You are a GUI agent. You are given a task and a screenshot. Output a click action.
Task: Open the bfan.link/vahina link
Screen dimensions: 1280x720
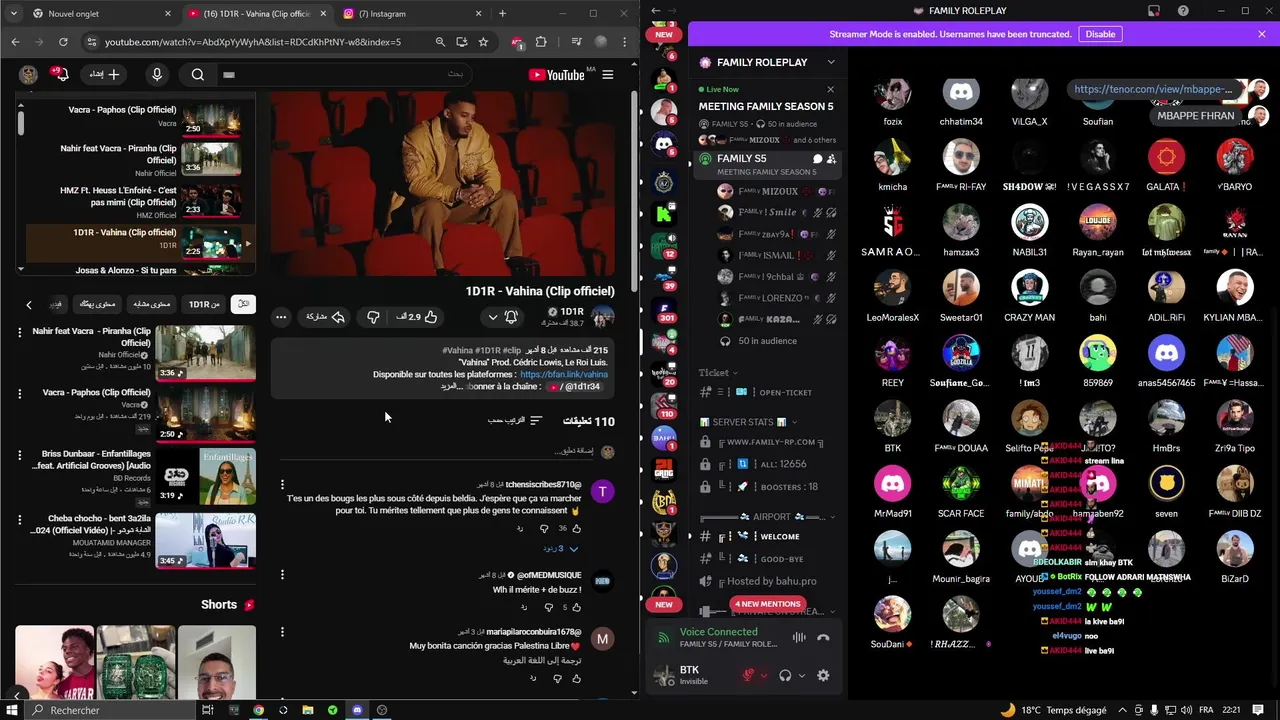[x=564, y=374]
